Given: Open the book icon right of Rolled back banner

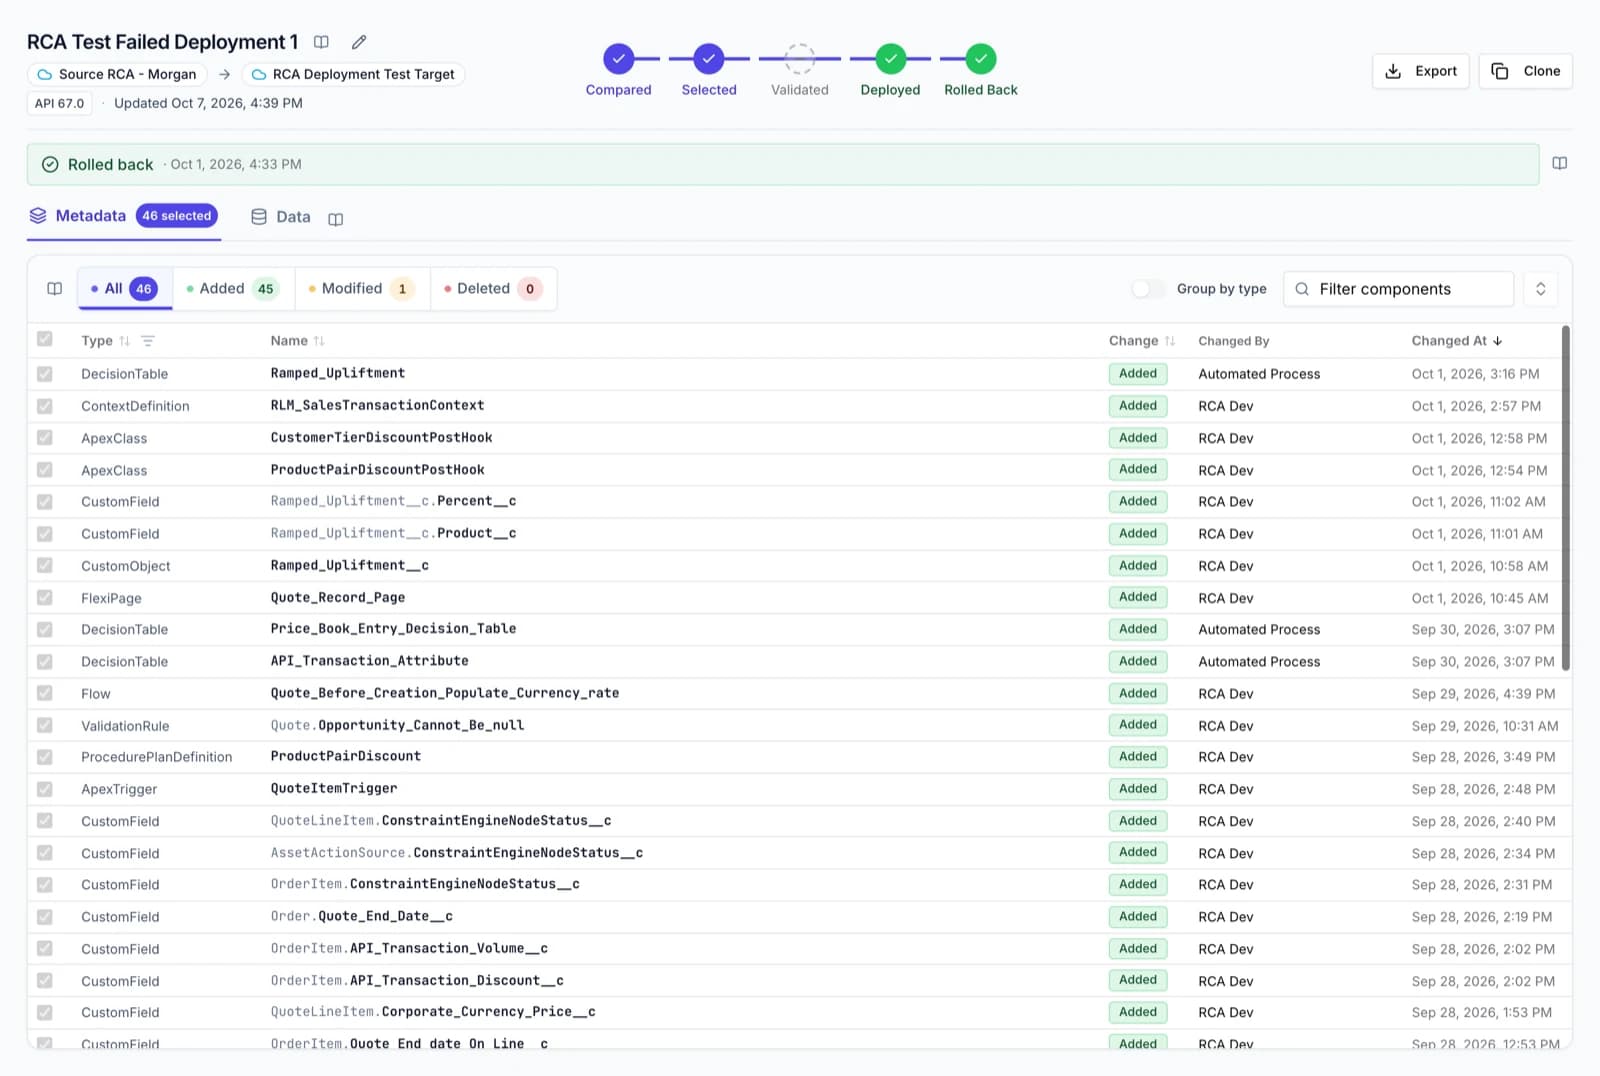Looking at the screenshot, I should (x=1559, y=164).
